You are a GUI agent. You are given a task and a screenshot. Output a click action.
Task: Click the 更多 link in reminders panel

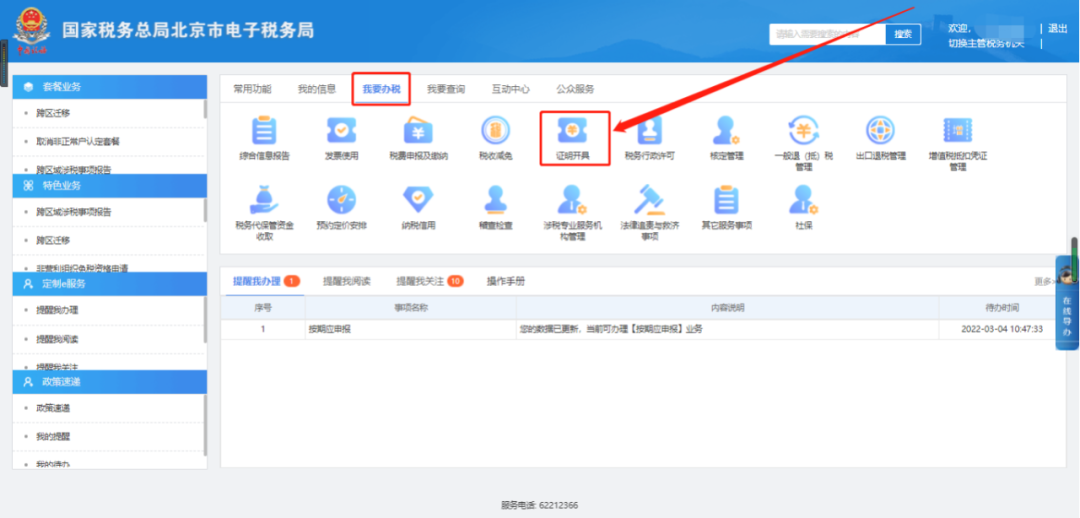tap(1043, 281)
